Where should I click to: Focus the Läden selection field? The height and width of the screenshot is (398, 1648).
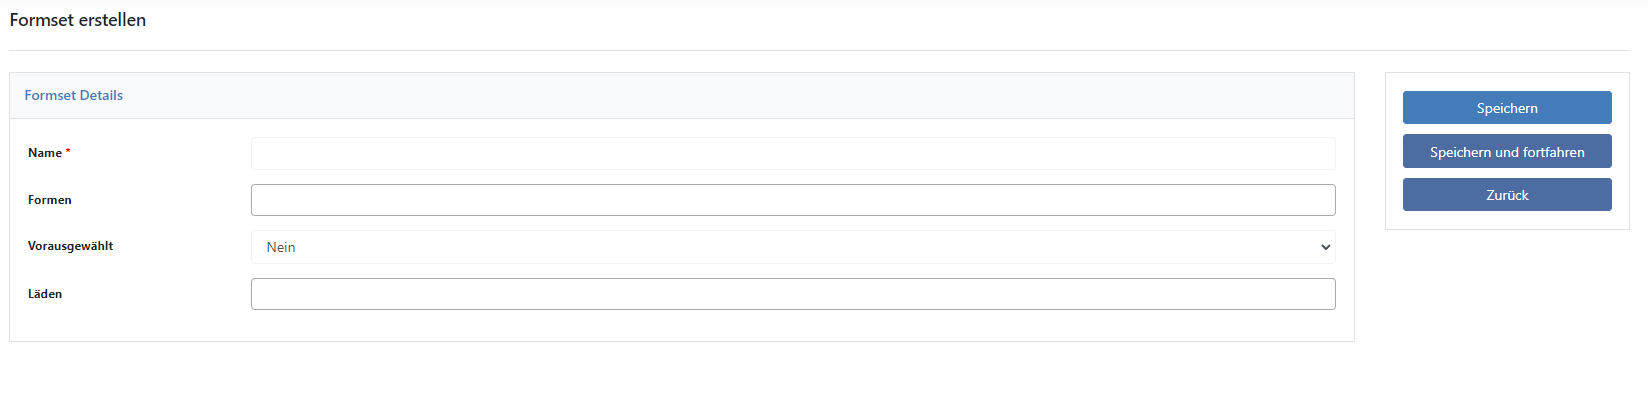tap(793, 294)
